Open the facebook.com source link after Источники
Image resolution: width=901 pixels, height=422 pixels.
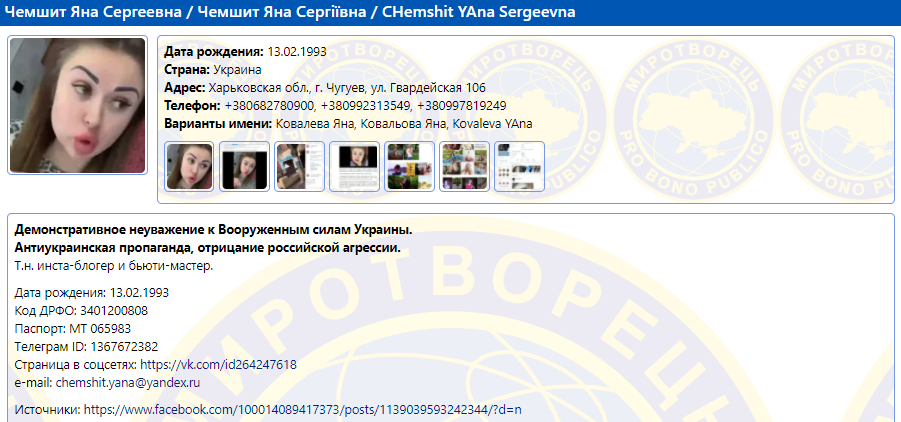(x=303, y=410)
